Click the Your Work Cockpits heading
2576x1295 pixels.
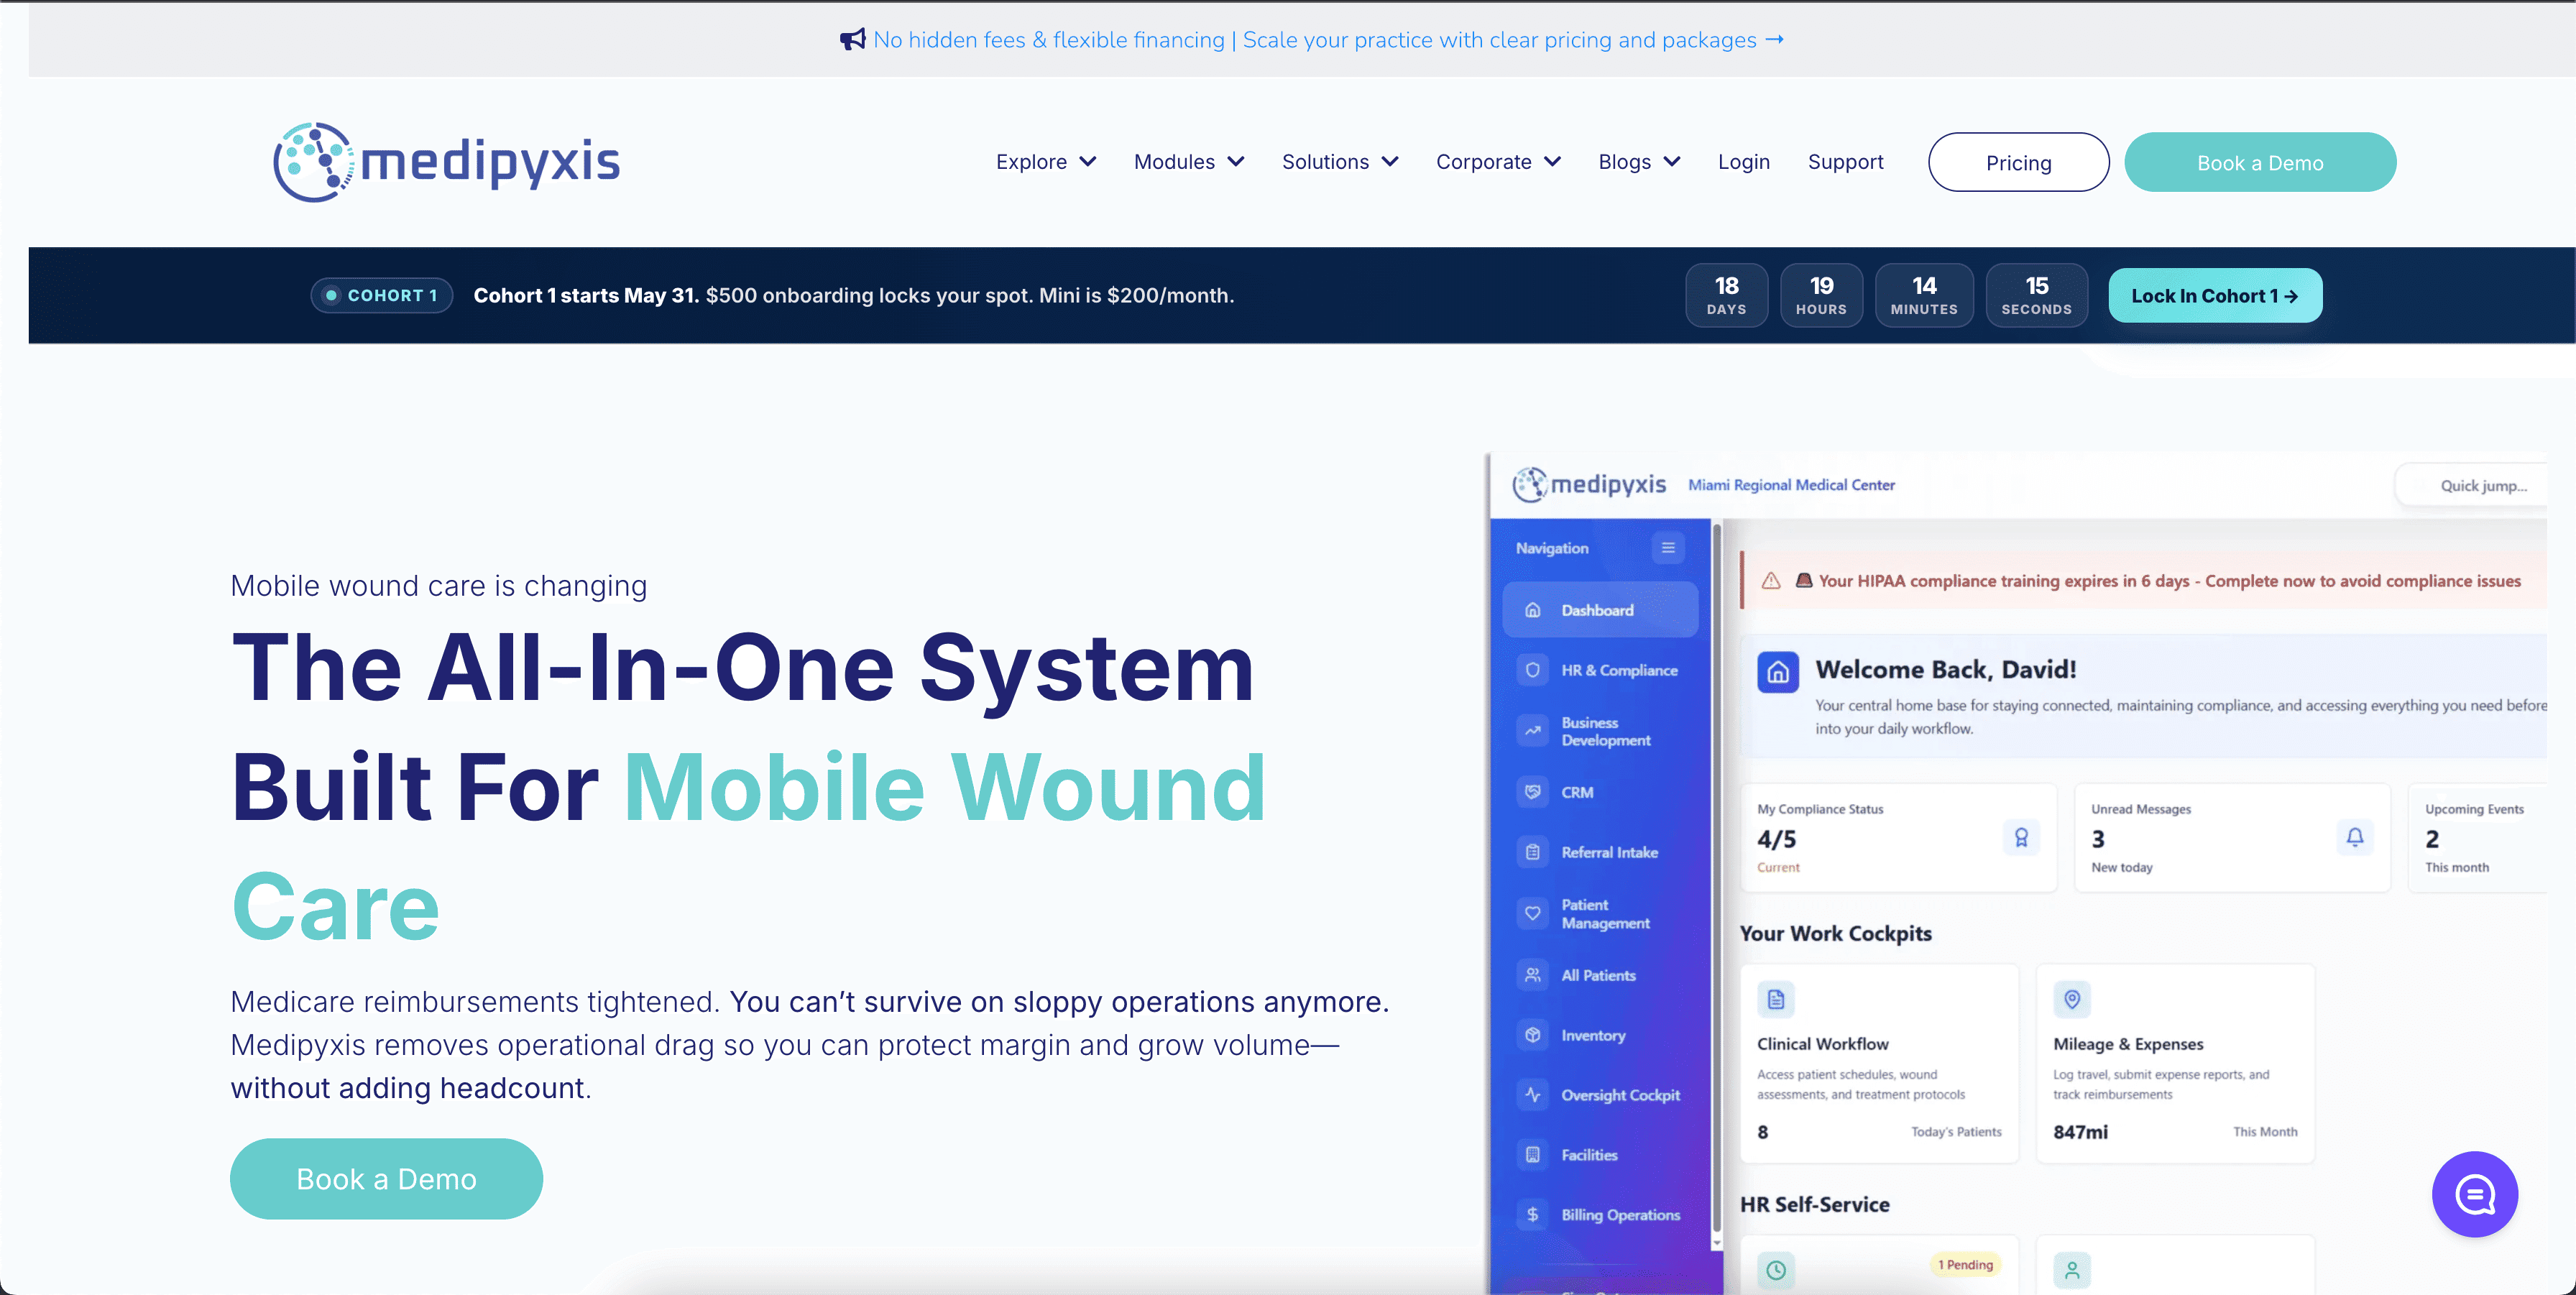click(x=1835, y=933)
